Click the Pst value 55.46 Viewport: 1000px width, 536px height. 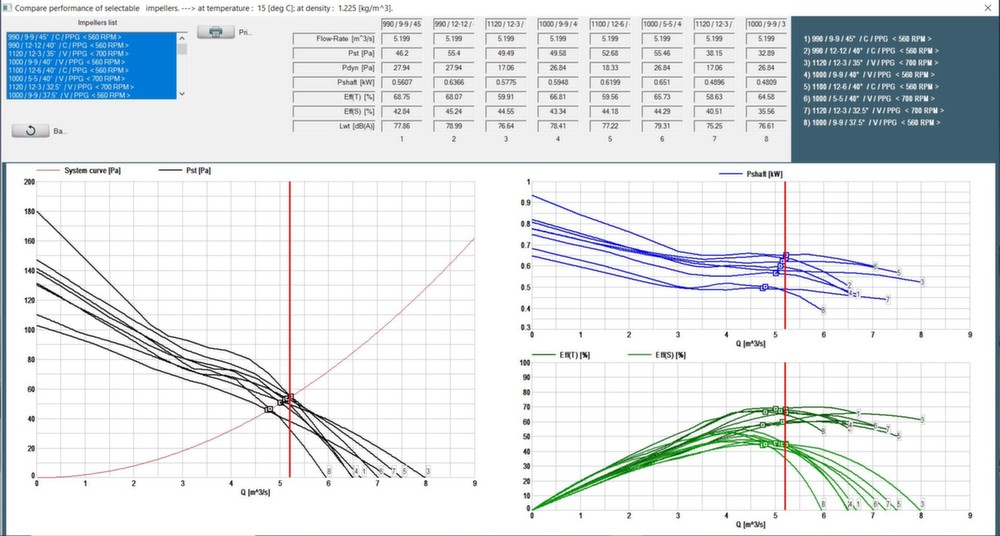point(663,54)
